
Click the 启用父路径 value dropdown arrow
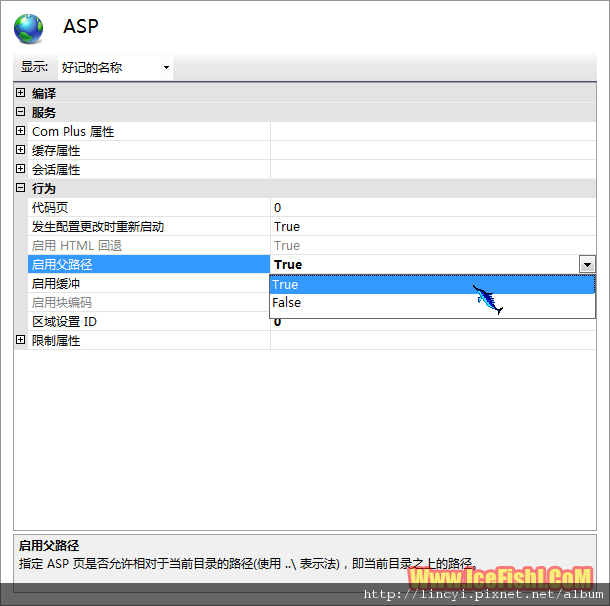587,264
